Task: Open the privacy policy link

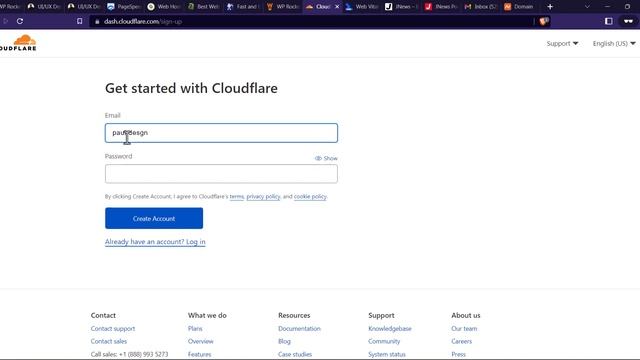Action: tap(263, 196)
